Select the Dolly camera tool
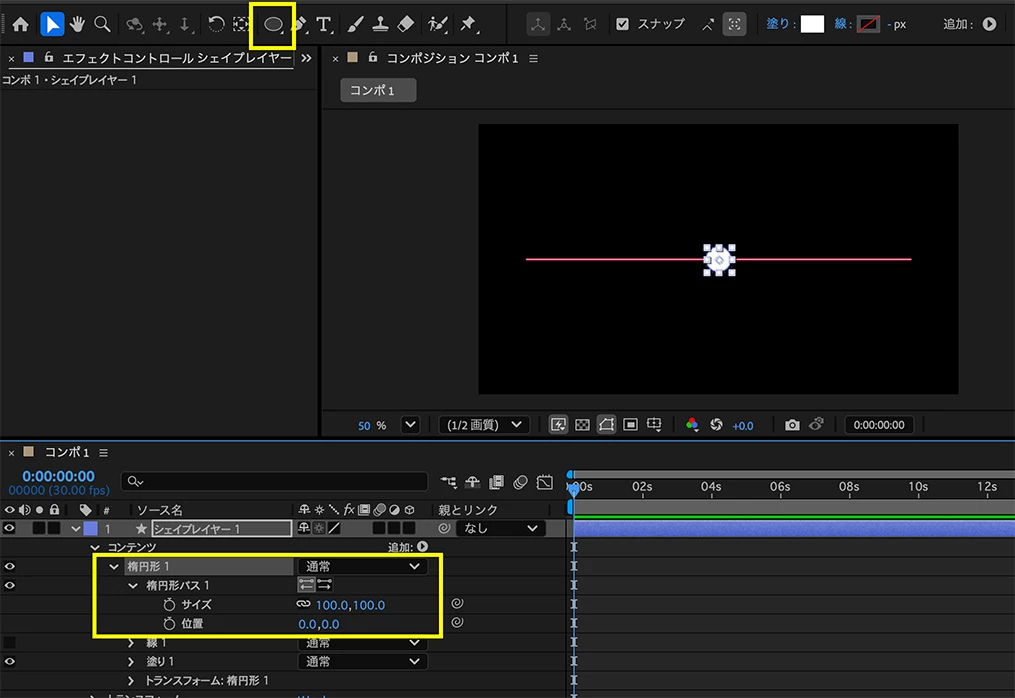This screenshot has height=698, width=1015. click(x=185, y=25)
